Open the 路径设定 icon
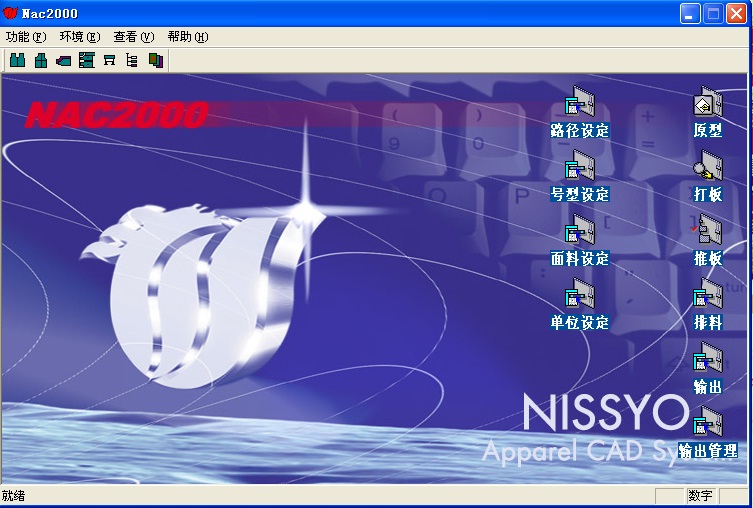753x508 pixels. click(x=580, y=101)
